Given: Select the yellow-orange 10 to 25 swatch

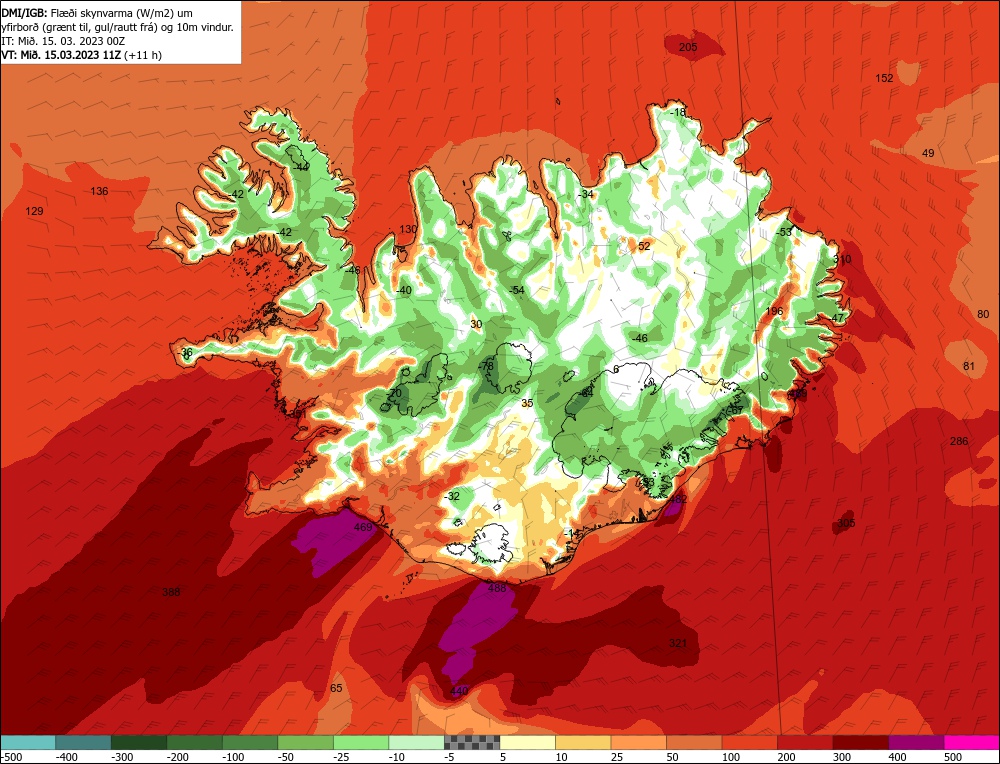Looking at the screenshot, I should point(582,742).
